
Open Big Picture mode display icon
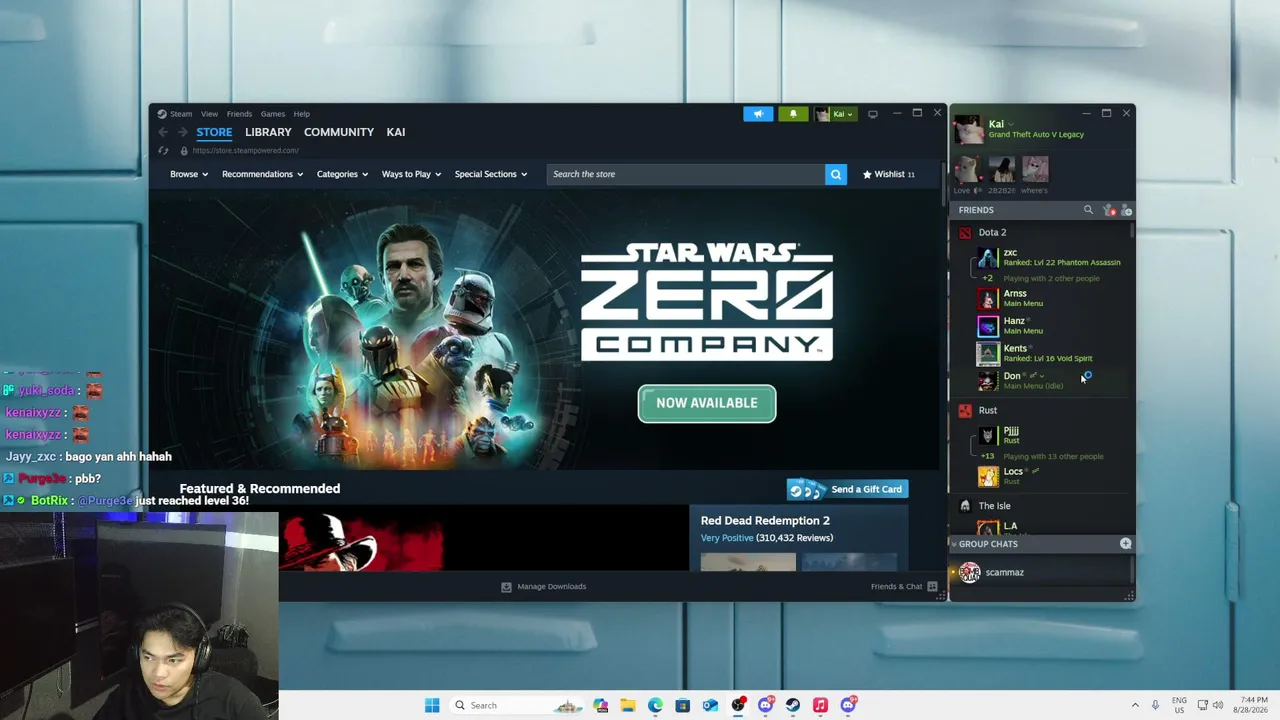873,114
